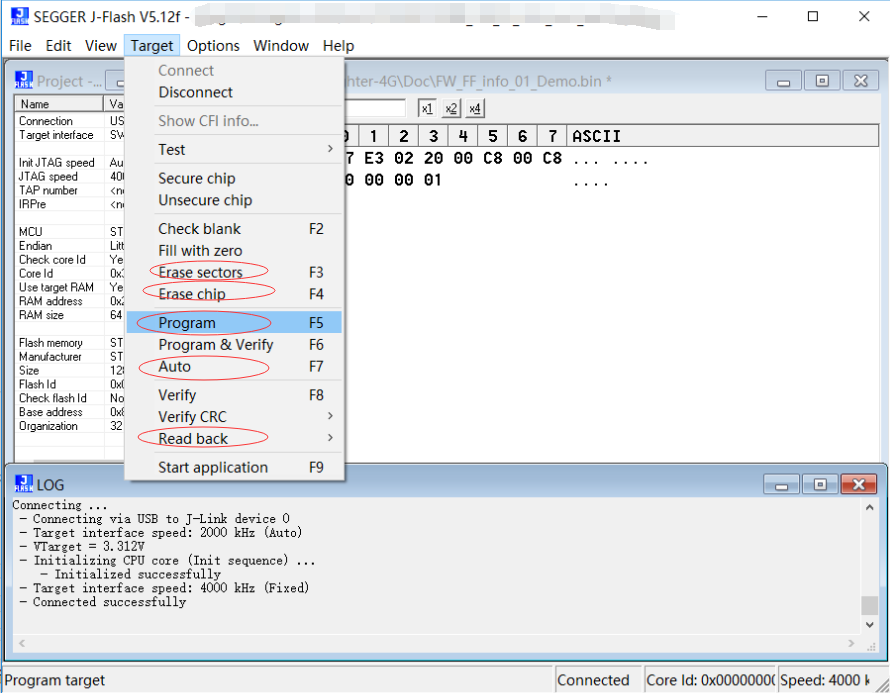Click the x1 byte-width icon
Image resolution: width=890 pixels, height=693 pixels.
pos(427,108)
